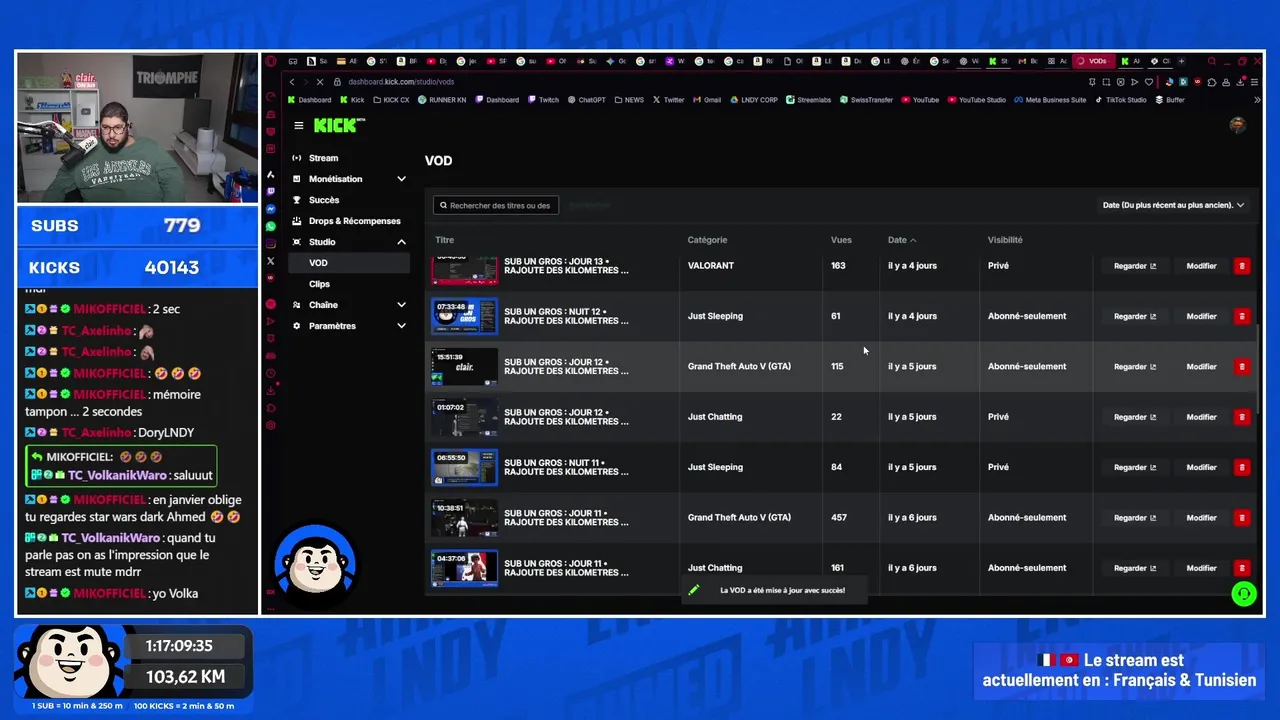Delete the JOUR 11 GTA VOD with 457 views

pos(1242,517)
